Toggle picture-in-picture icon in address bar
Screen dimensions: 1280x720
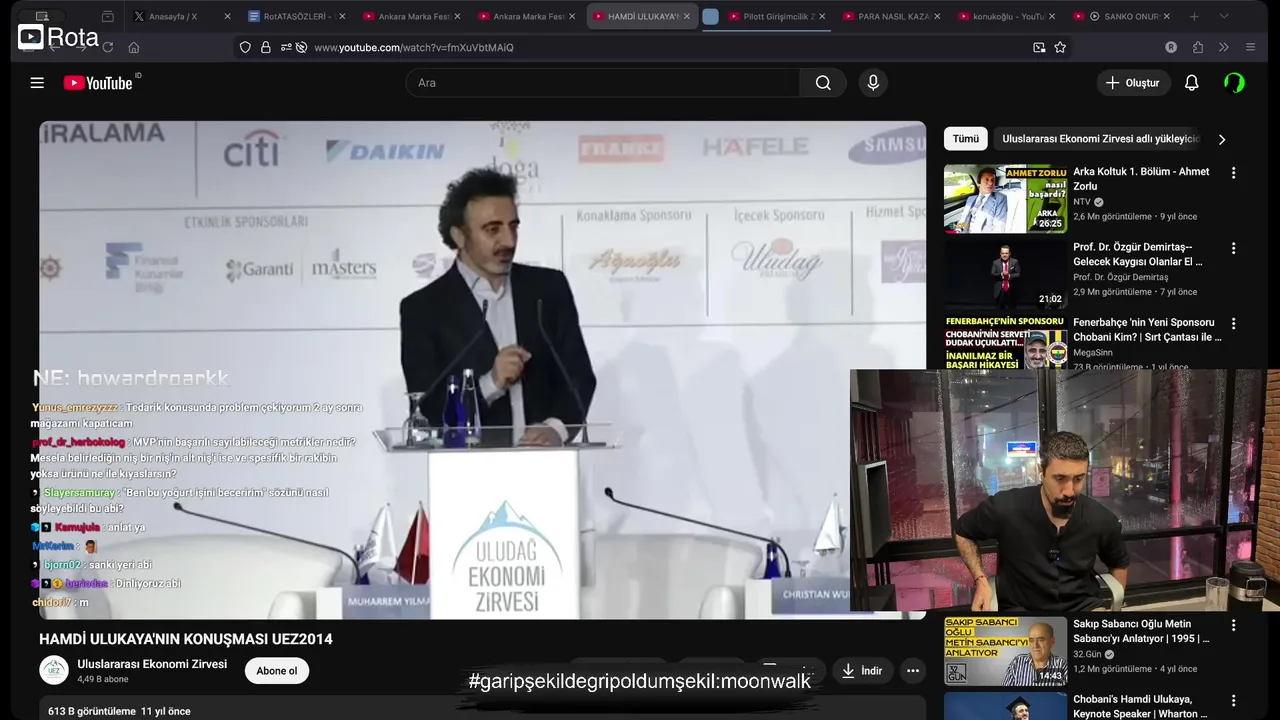(x=1039, y=47)
